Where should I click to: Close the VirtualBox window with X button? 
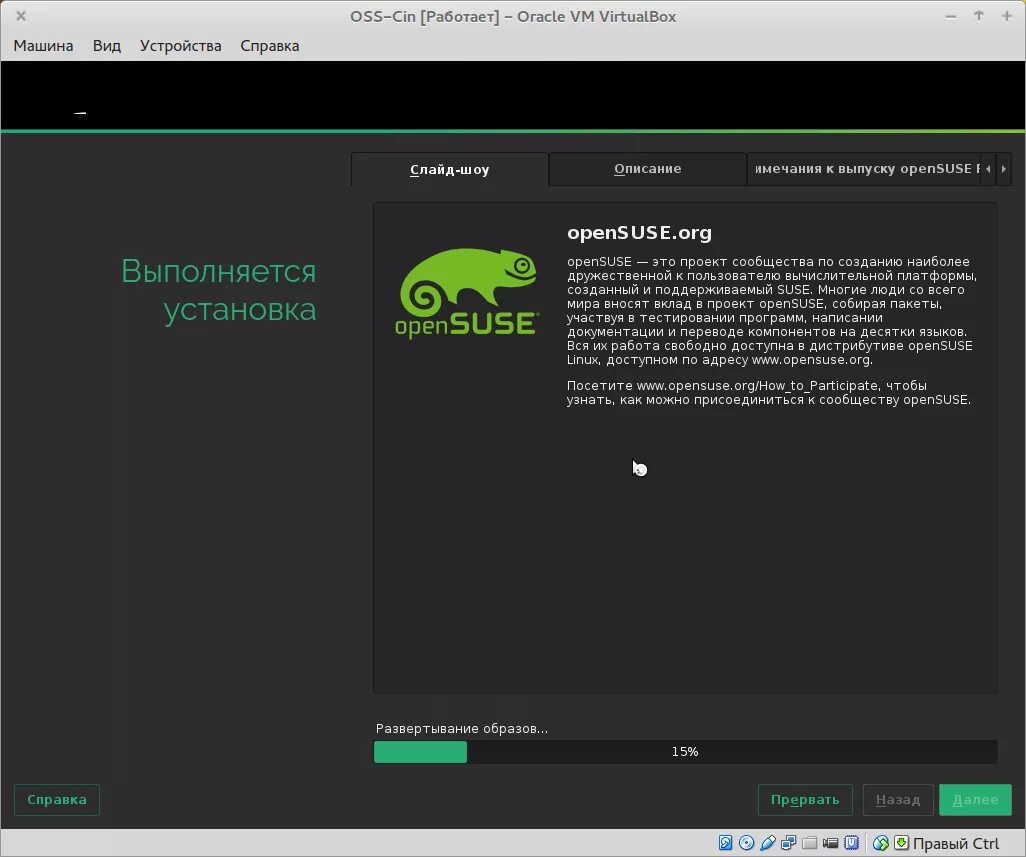[21, 16]
